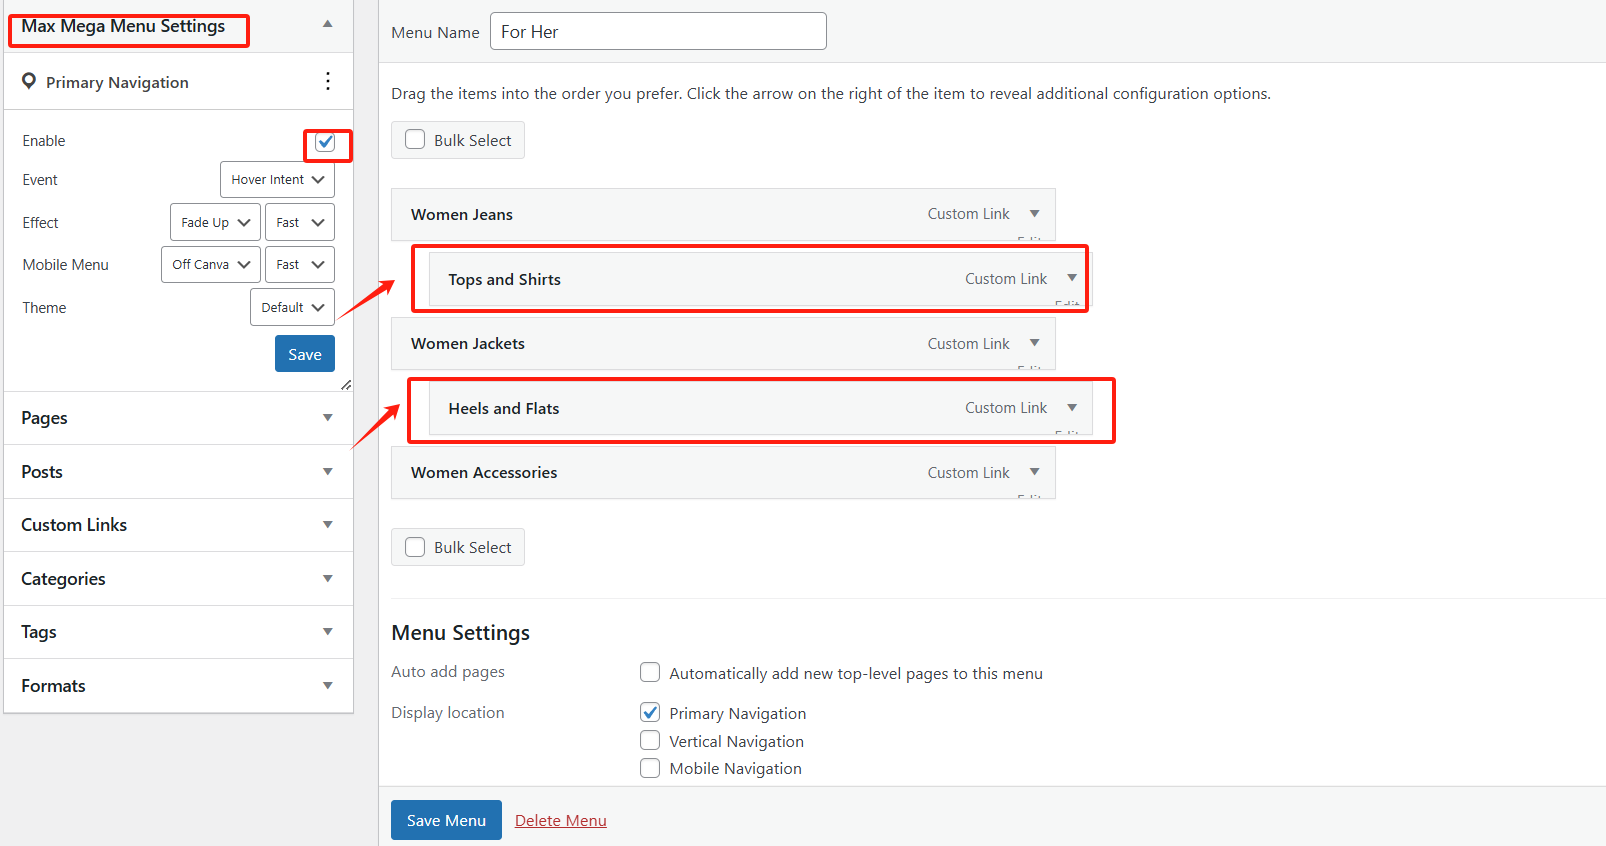Enable Vertical Navigation display location
This screenshot has height=846, width=1606.
650,741
